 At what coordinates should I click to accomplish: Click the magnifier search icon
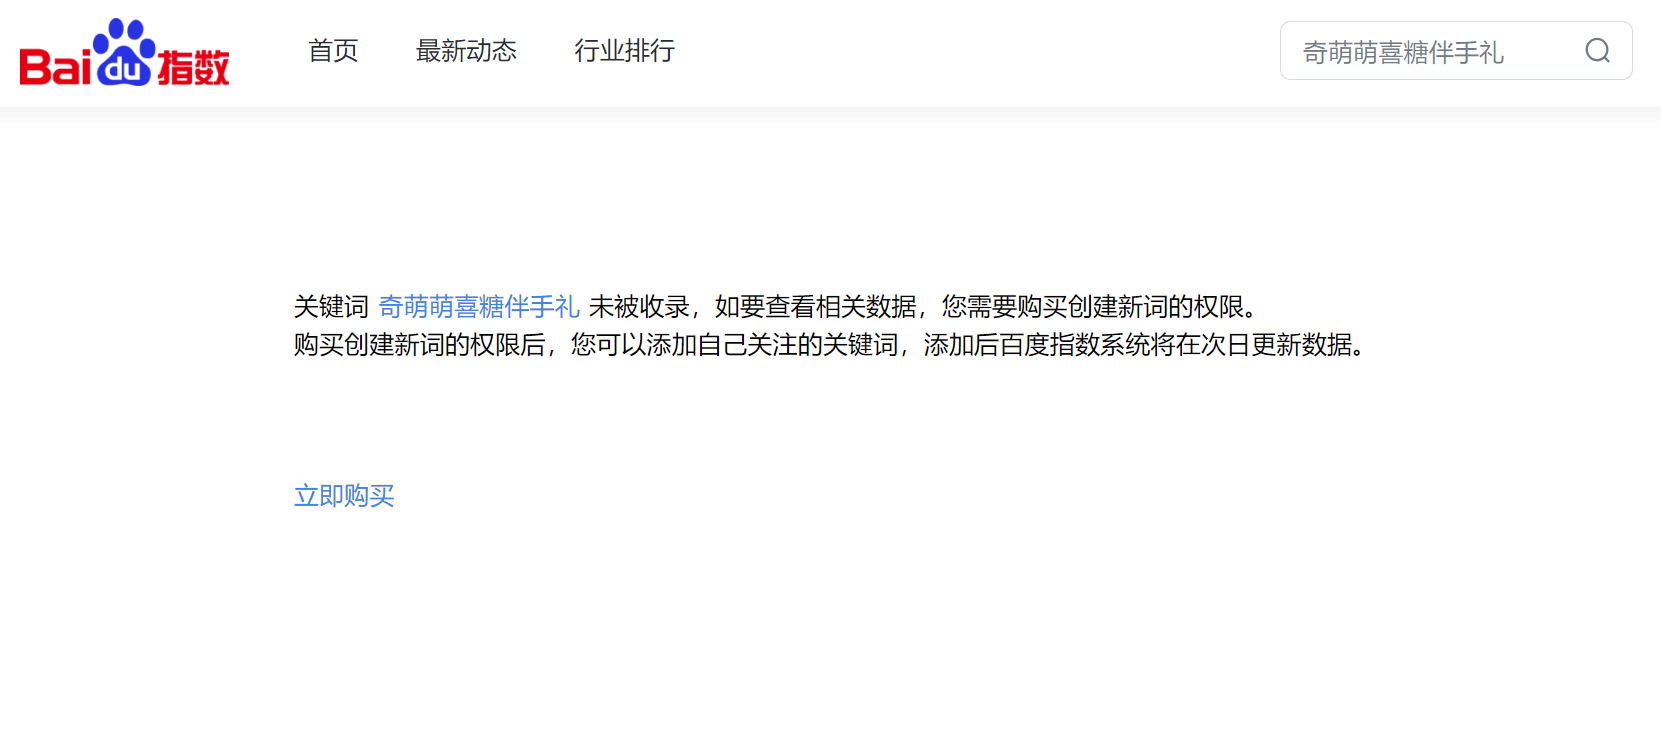pyautogui.click(x=1597, y=51)
